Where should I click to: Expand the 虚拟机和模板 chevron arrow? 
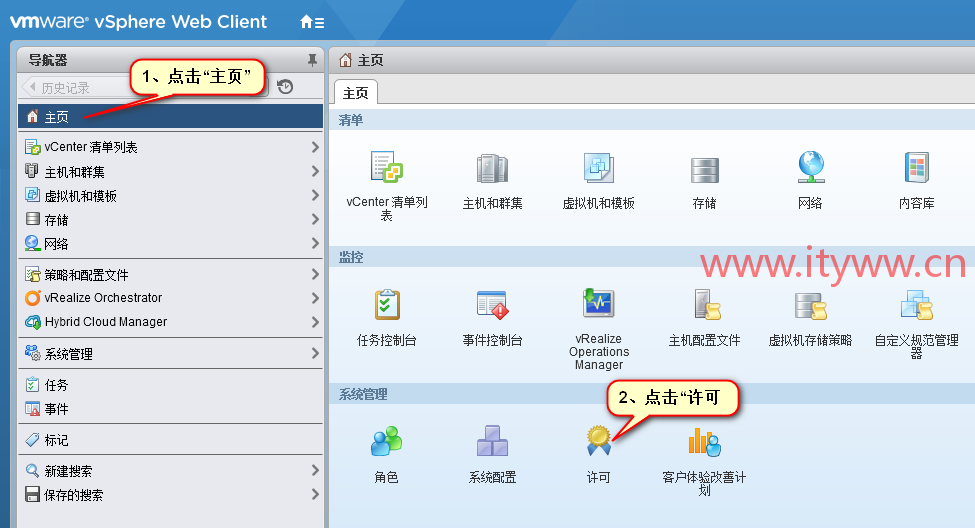[315, 195]
